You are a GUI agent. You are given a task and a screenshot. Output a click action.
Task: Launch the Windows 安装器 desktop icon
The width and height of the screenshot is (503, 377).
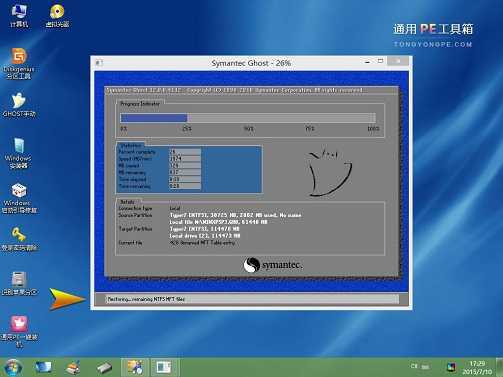click(18, 153)
